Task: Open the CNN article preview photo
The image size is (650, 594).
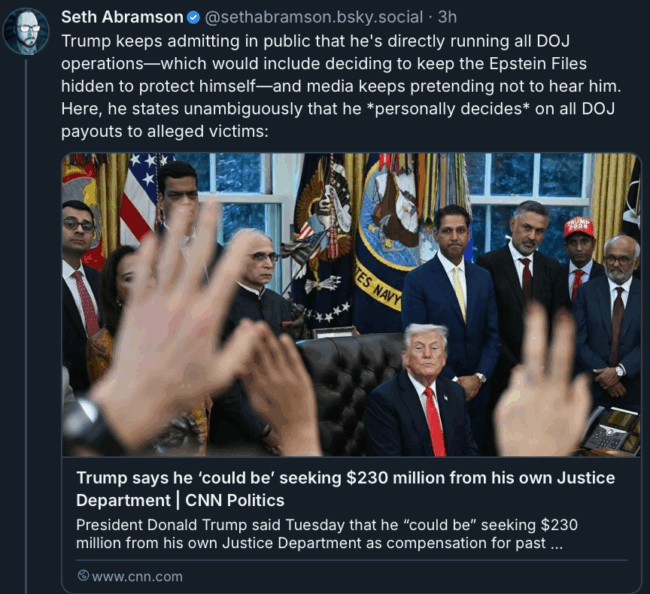Action: 351,305
